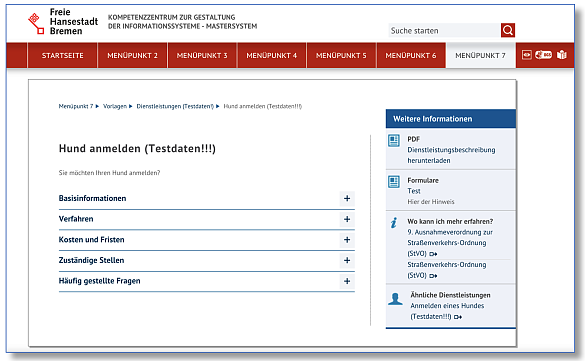The width and height of the screenshot is (585, 361).
Task: Expand Kosten und Fristen plus button
Action: 347,240
